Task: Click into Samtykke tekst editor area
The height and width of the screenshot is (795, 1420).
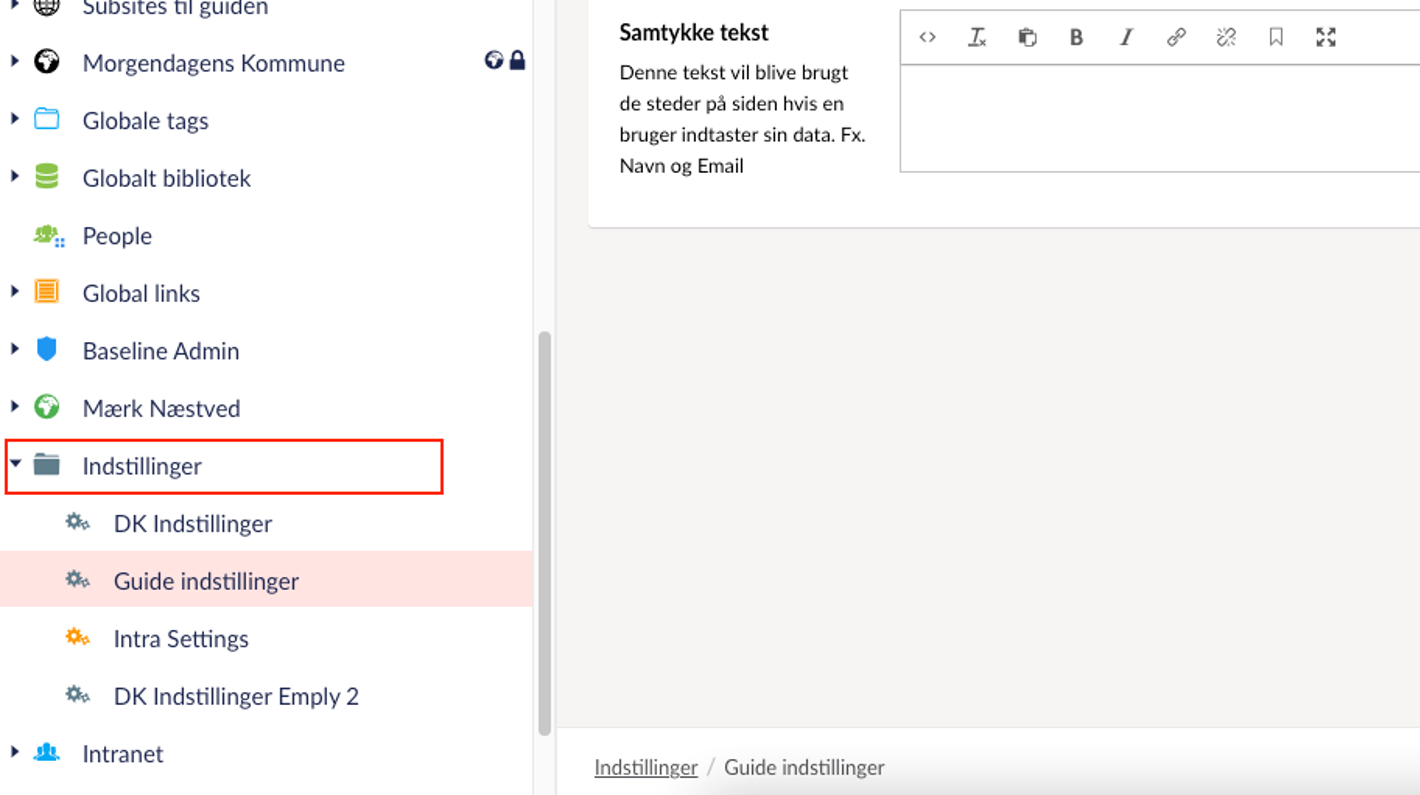Action: point(1158,118)
